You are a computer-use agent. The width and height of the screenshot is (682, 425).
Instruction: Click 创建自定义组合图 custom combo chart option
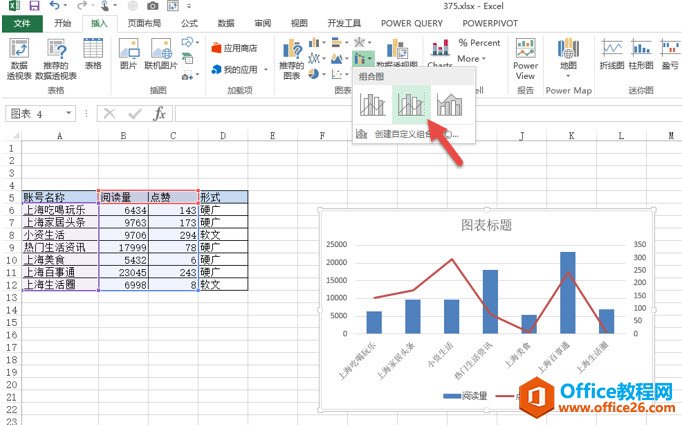413,133
